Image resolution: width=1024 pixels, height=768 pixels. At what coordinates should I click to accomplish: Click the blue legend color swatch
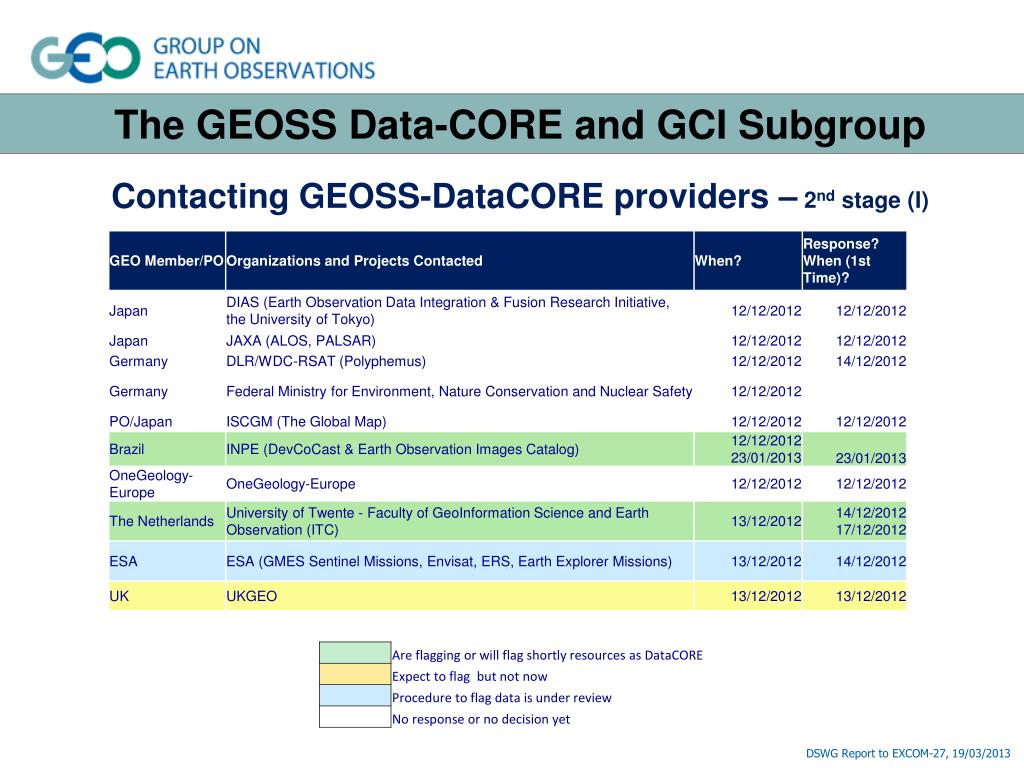click(355, 696)
